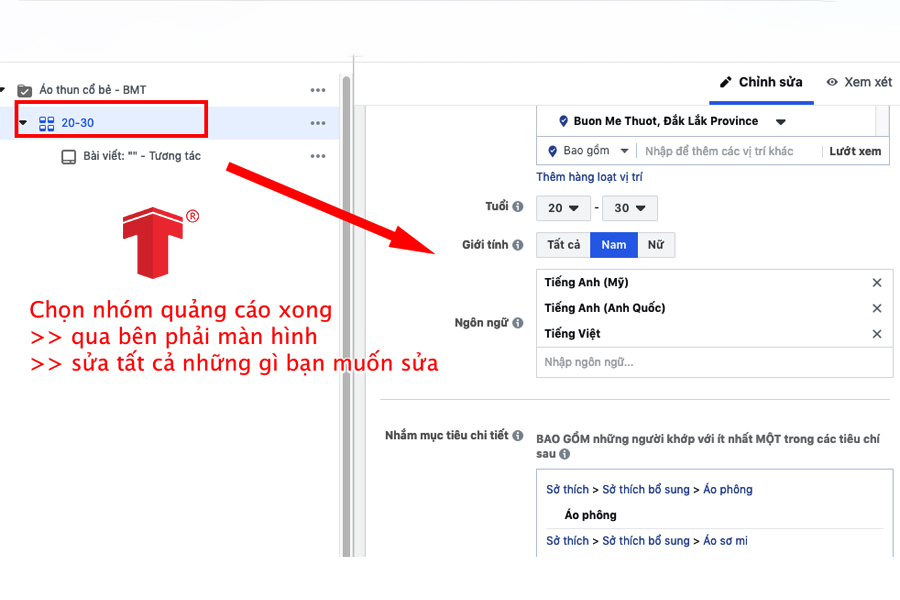The width and height of the screenshot is (900, 600).
Task: Select Áo thun cổ bẻ - BMT campaign
Action: (x=92, y=90)
